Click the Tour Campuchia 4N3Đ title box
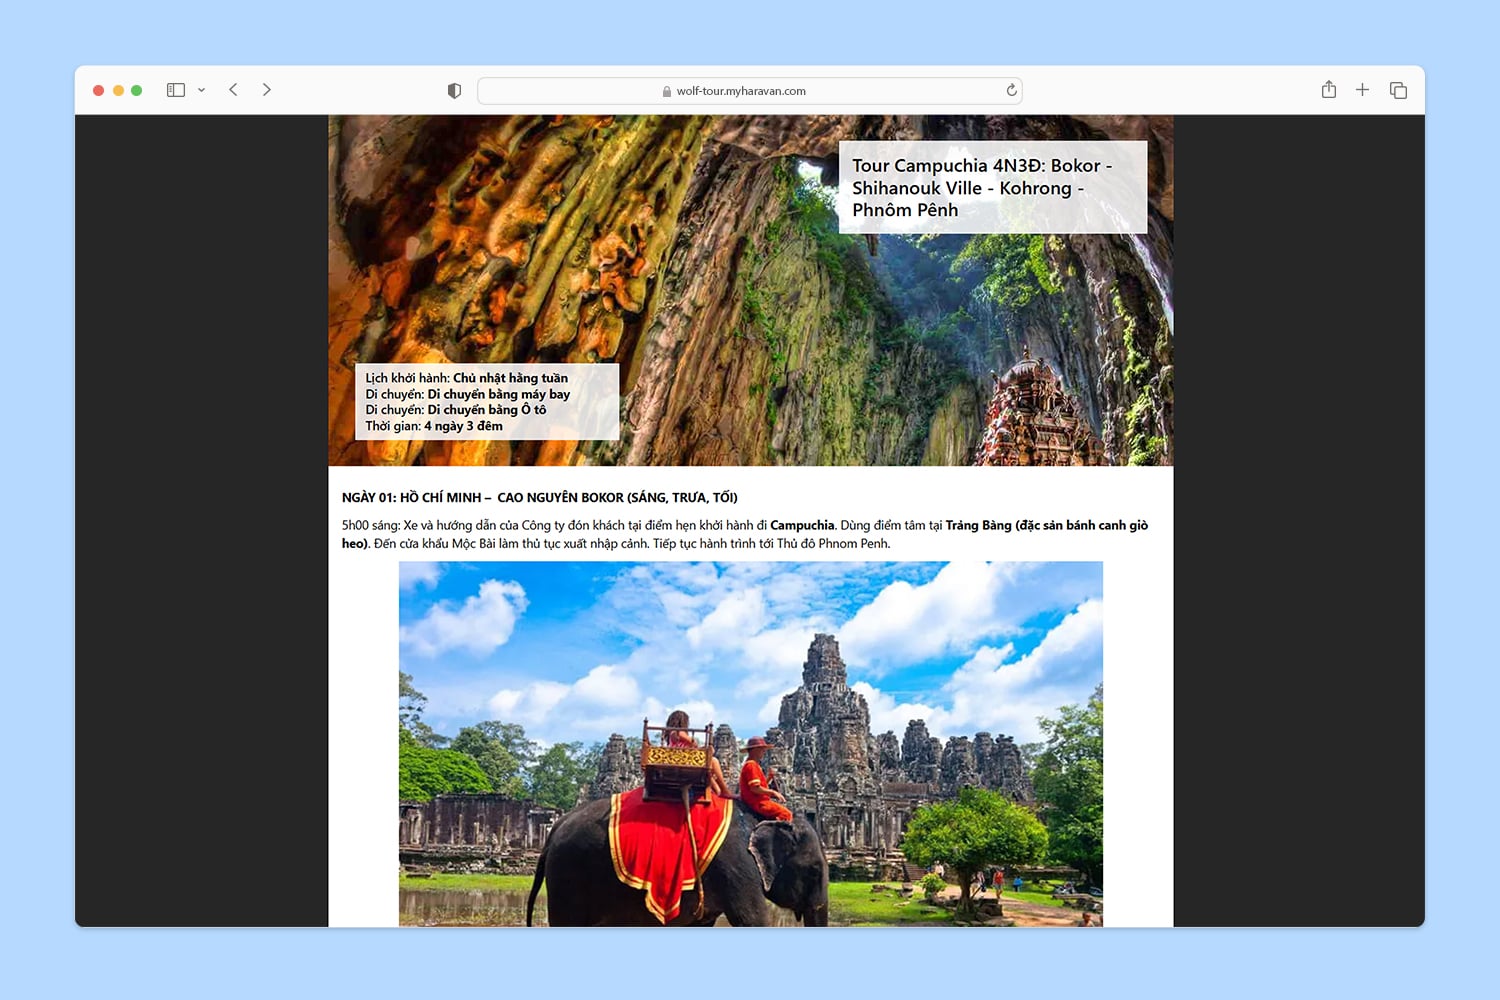This screenshot has height=1000, width=1500. click(x=992, y=188)
